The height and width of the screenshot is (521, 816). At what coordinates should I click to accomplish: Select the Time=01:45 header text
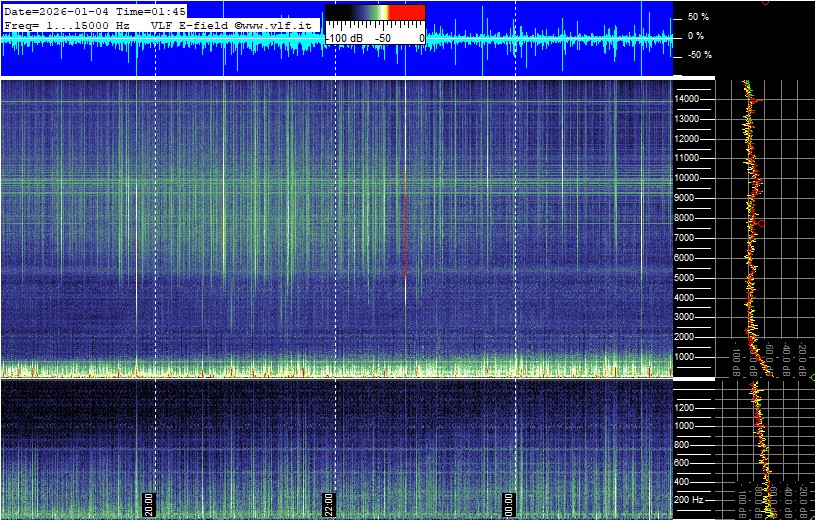[150, 11]
